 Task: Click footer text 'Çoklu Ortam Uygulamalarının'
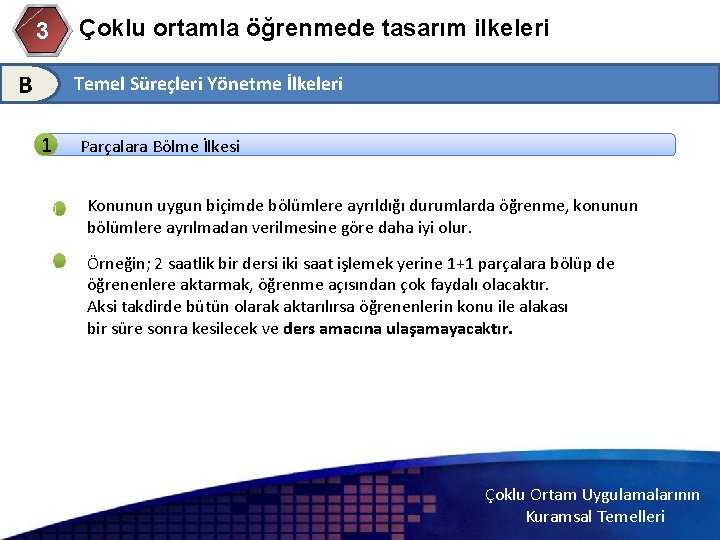592,495
